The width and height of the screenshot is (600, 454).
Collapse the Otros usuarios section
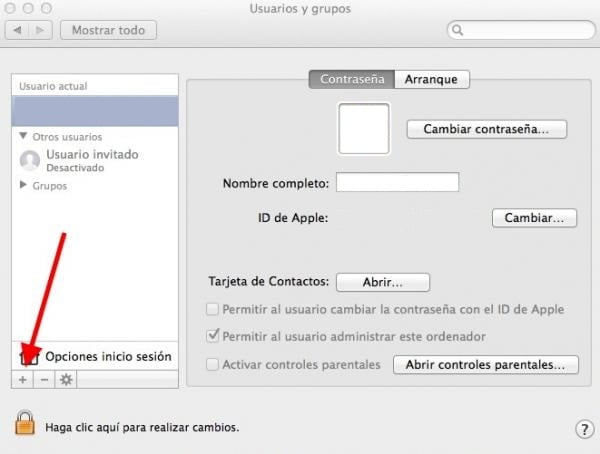coord(24,136)
